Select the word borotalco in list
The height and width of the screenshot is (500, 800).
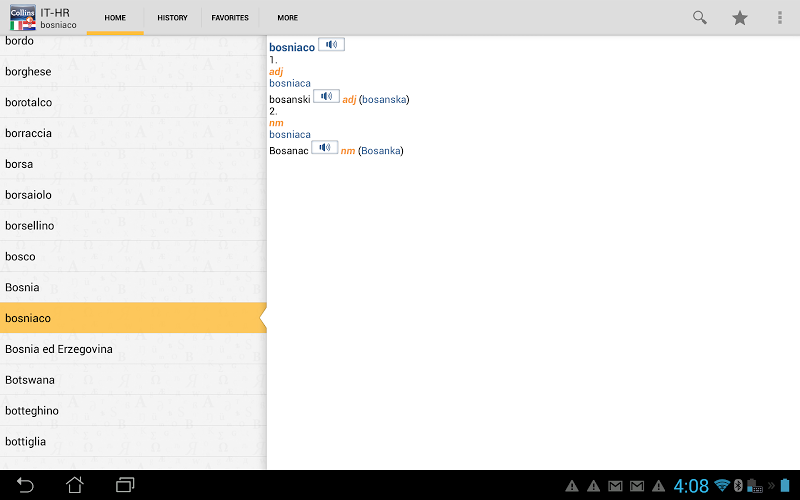click(x=133, y=103)
